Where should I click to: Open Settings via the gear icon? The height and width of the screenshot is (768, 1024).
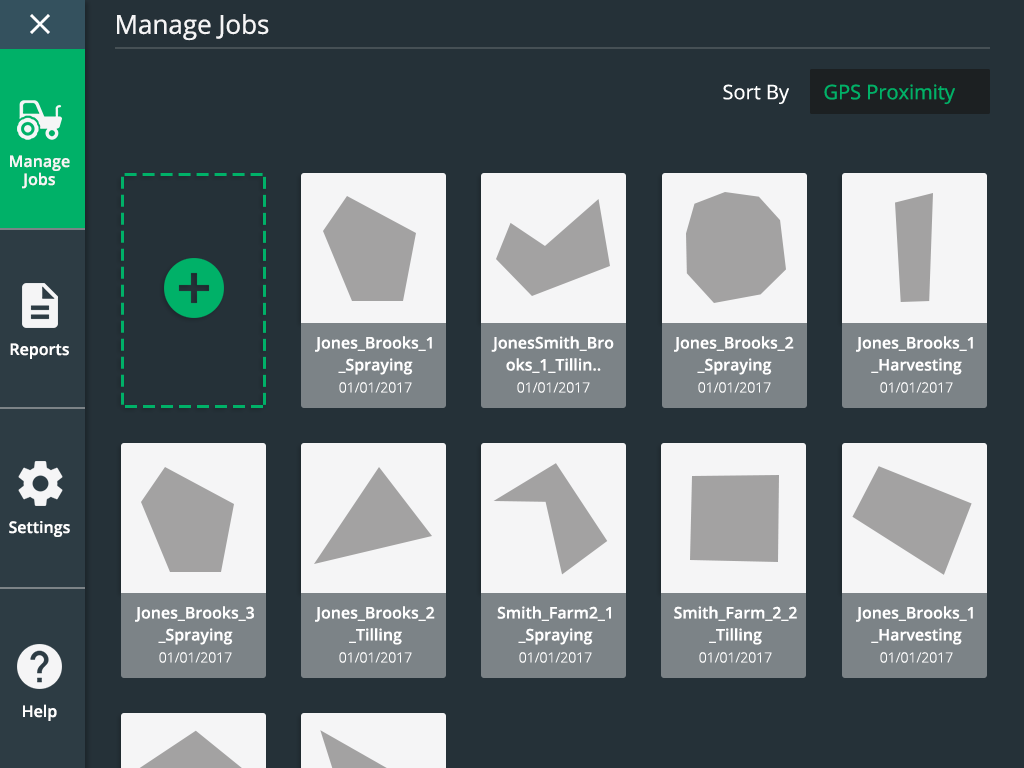(40, 485)
